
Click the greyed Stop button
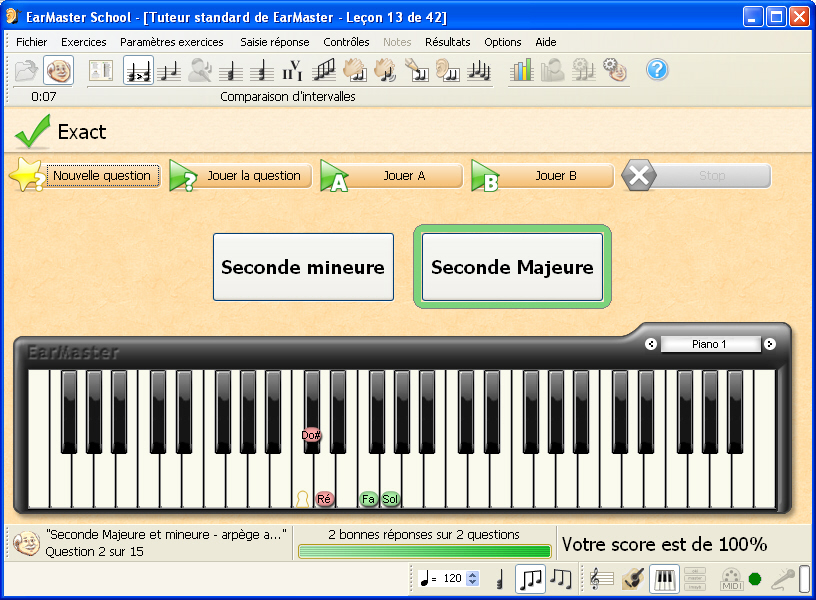point(697,176)
